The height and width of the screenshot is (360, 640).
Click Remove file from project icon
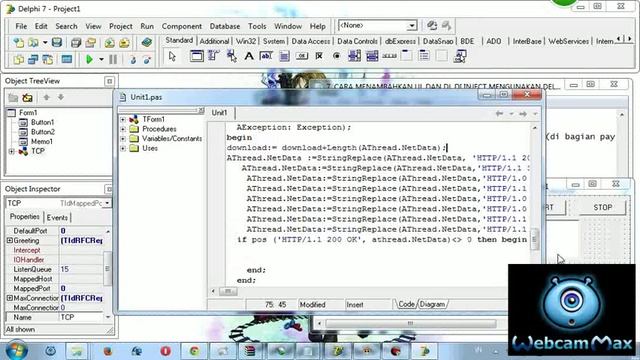[124, 42]
